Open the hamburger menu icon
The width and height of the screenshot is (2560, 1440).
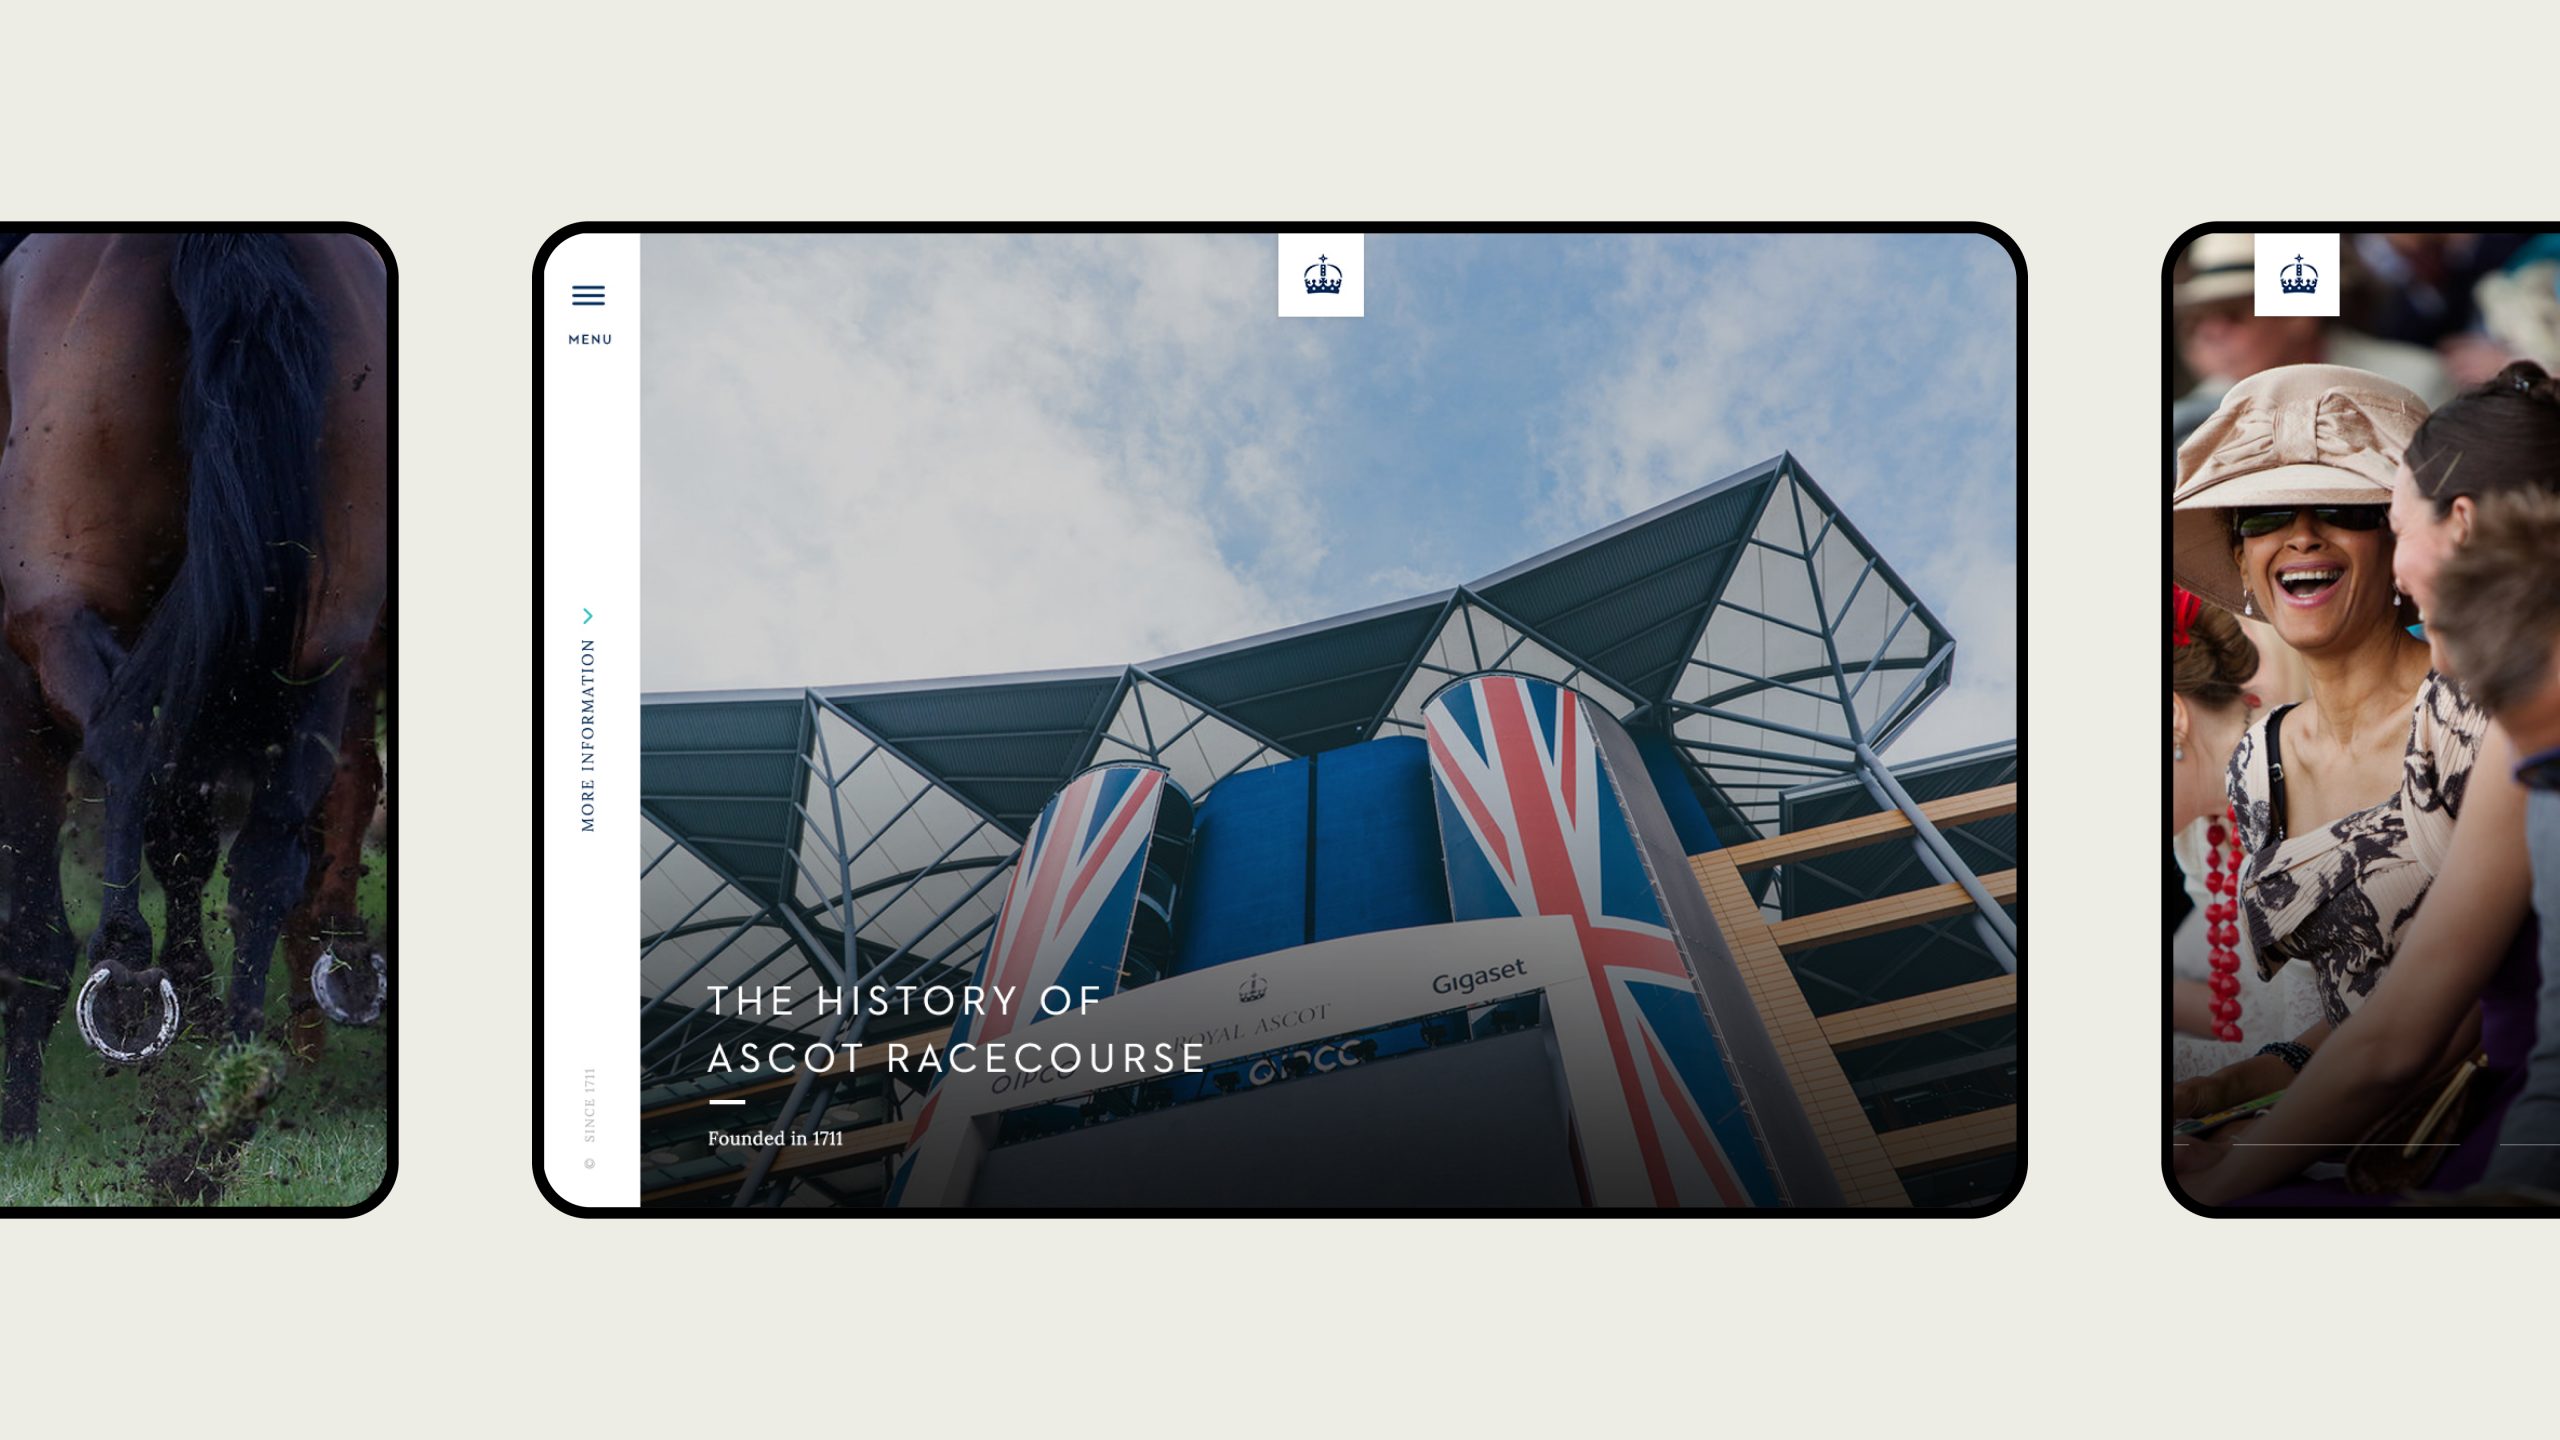[588, 295]
